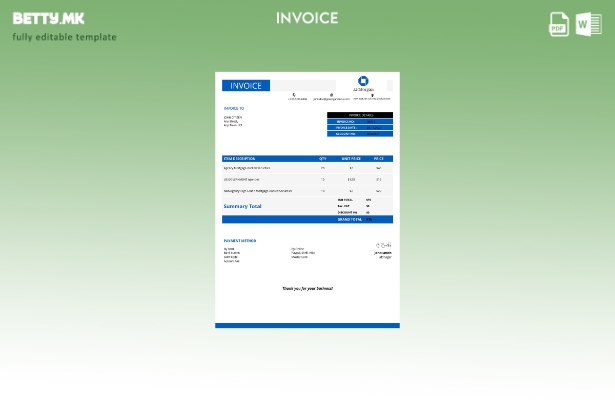
Task: Click the INVOICE page title at top
Action: [307, 18]
